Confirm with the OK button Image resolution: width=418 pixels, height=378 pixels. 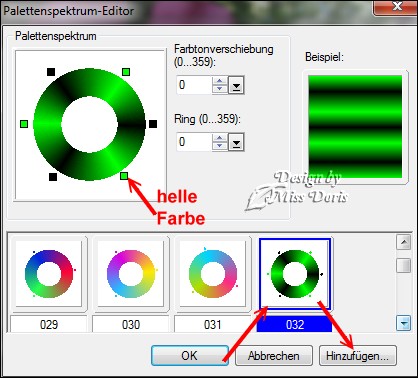pyautogui.click(x=190, y=356)
